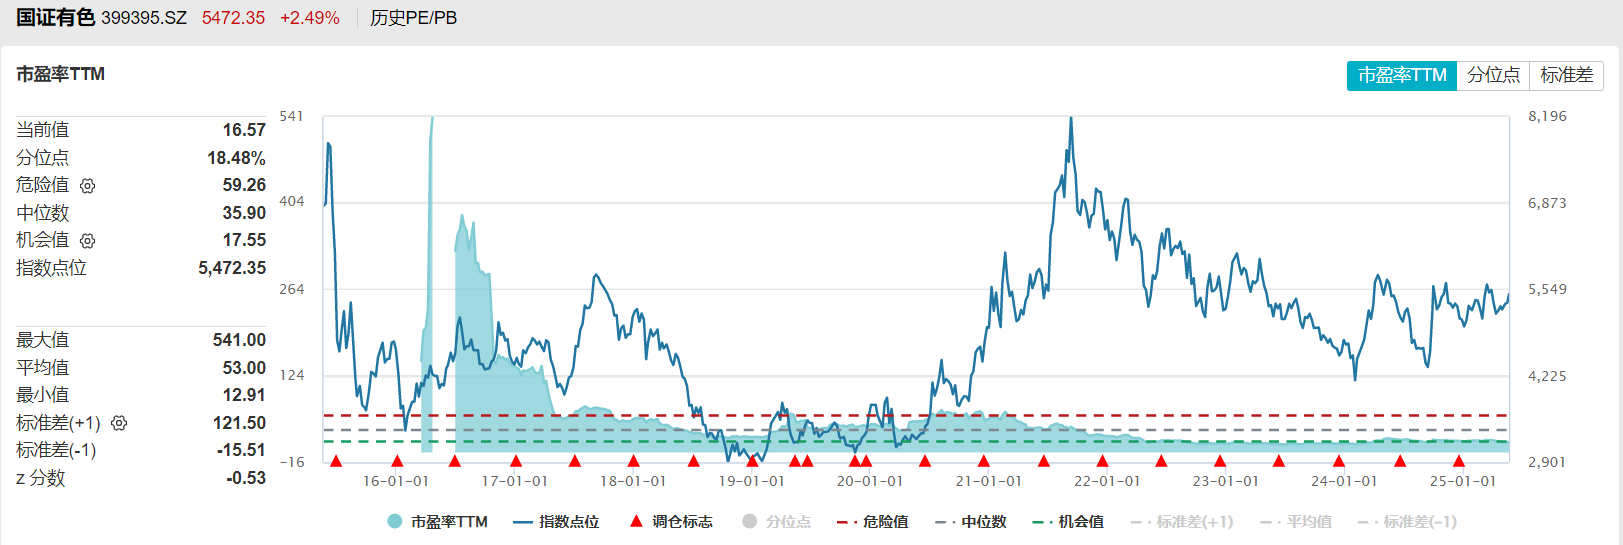Click the 国证有色 index name
The width and height of the screenshot is (1623, 545).
click(x=55, y=18)
